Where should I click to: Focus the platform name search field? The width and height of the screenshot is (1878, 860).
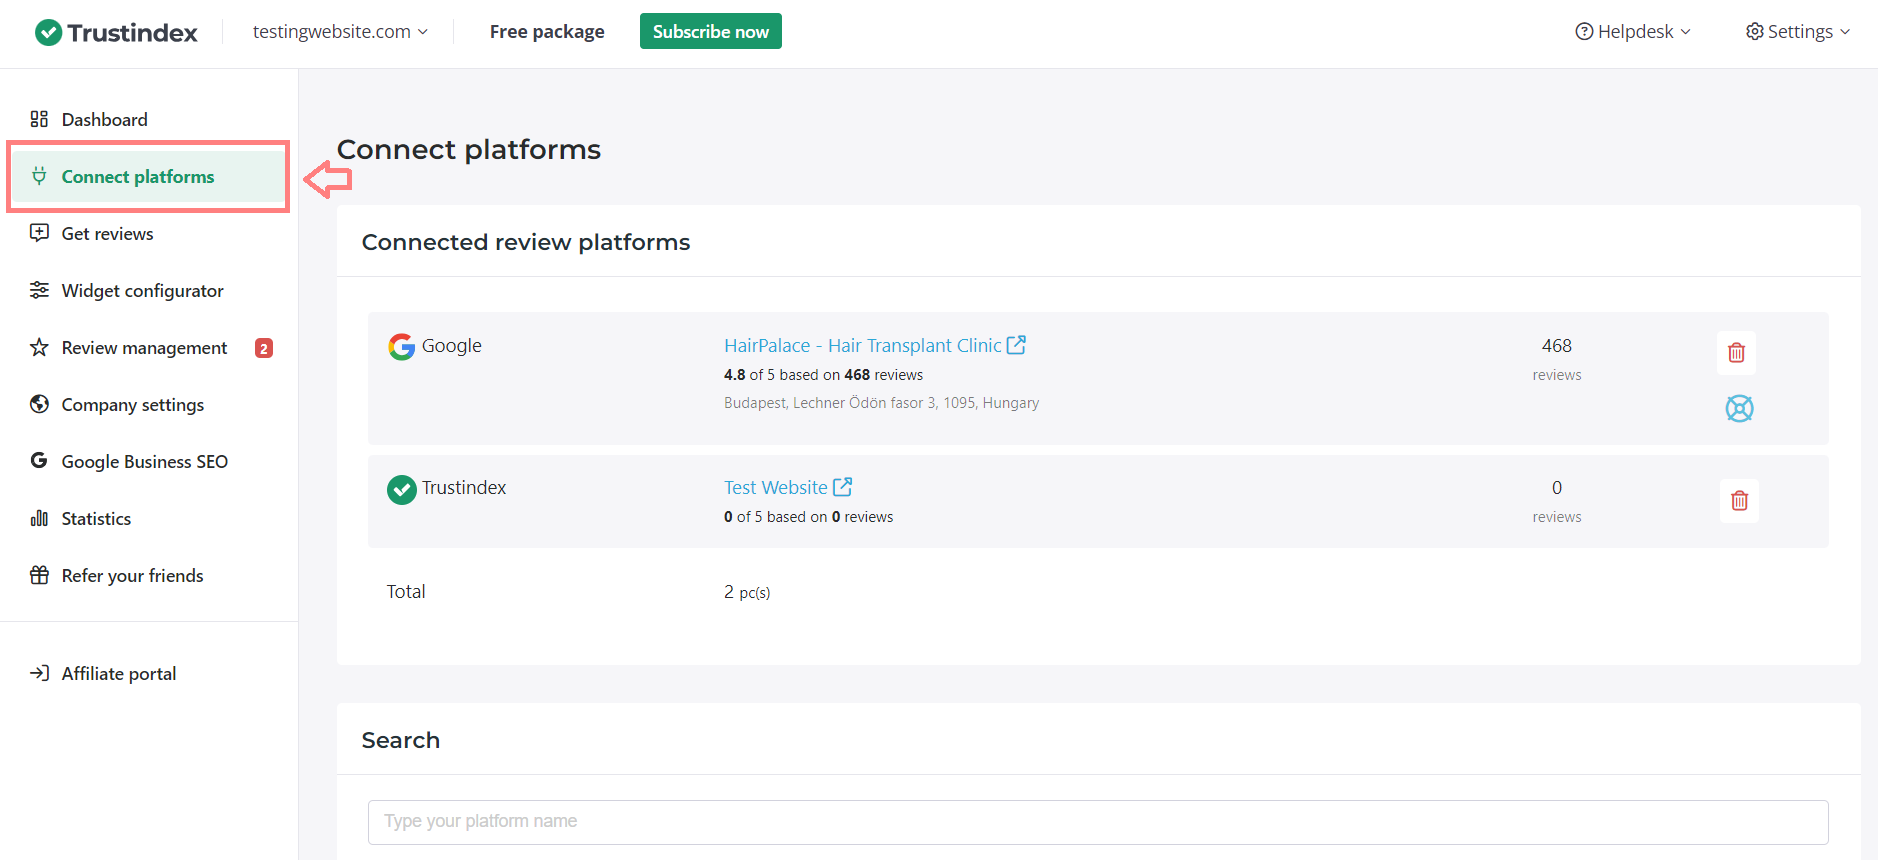point(1097,821)
